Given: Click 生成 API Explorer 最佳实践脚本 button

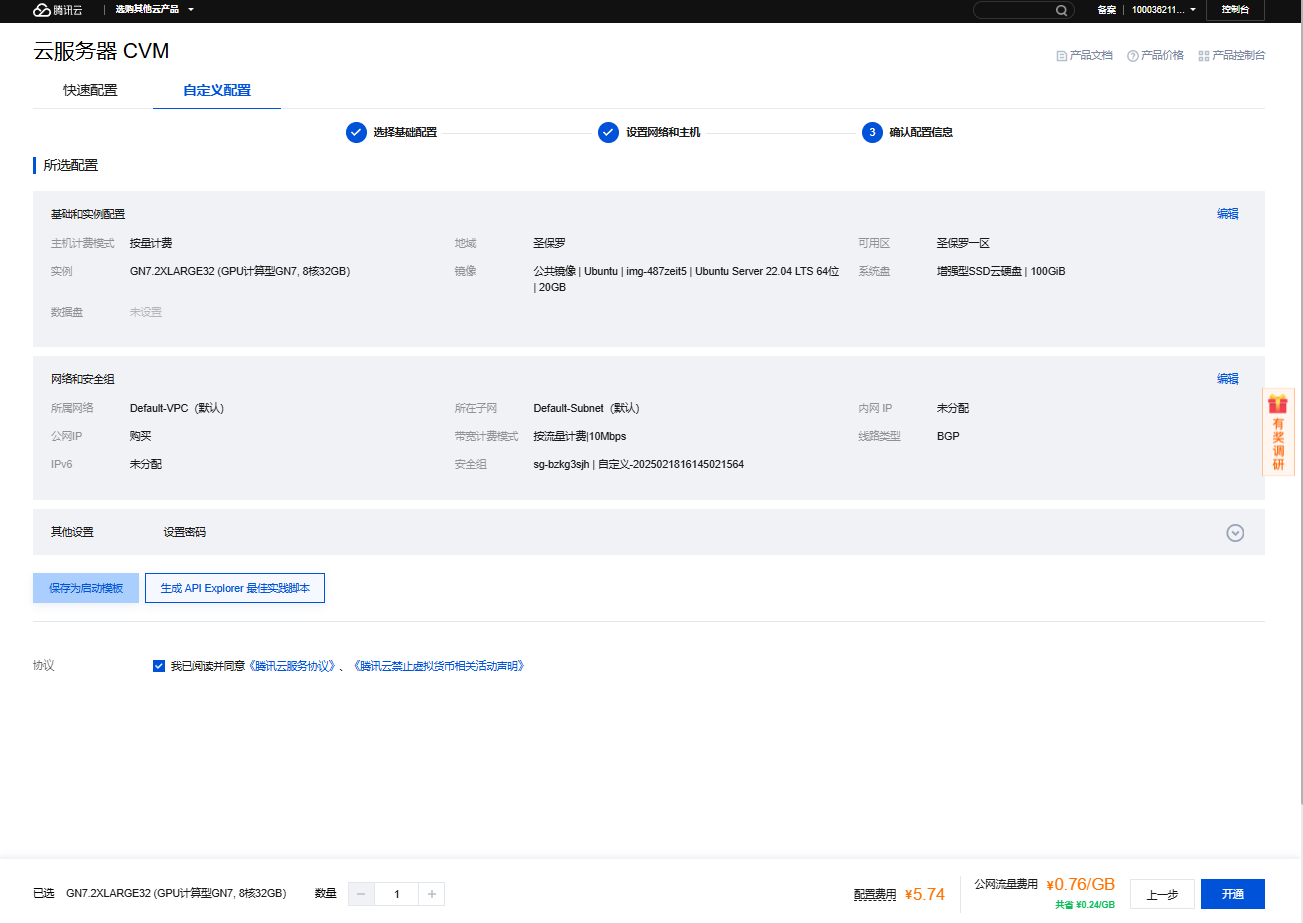Looking at the screenshot, I should point(235,588).
